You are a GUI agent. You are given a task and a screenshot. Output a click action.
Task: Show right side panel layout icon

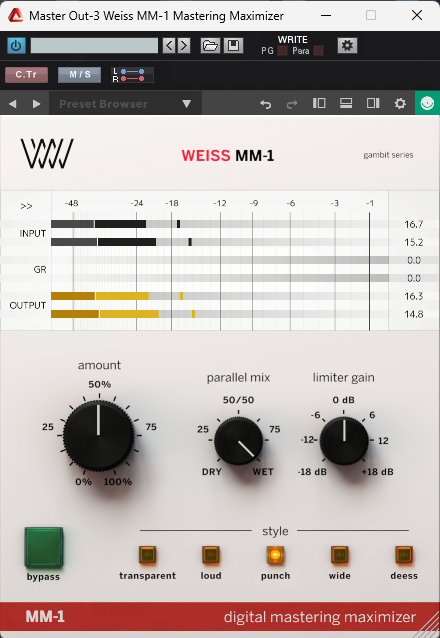pos(373,103)
